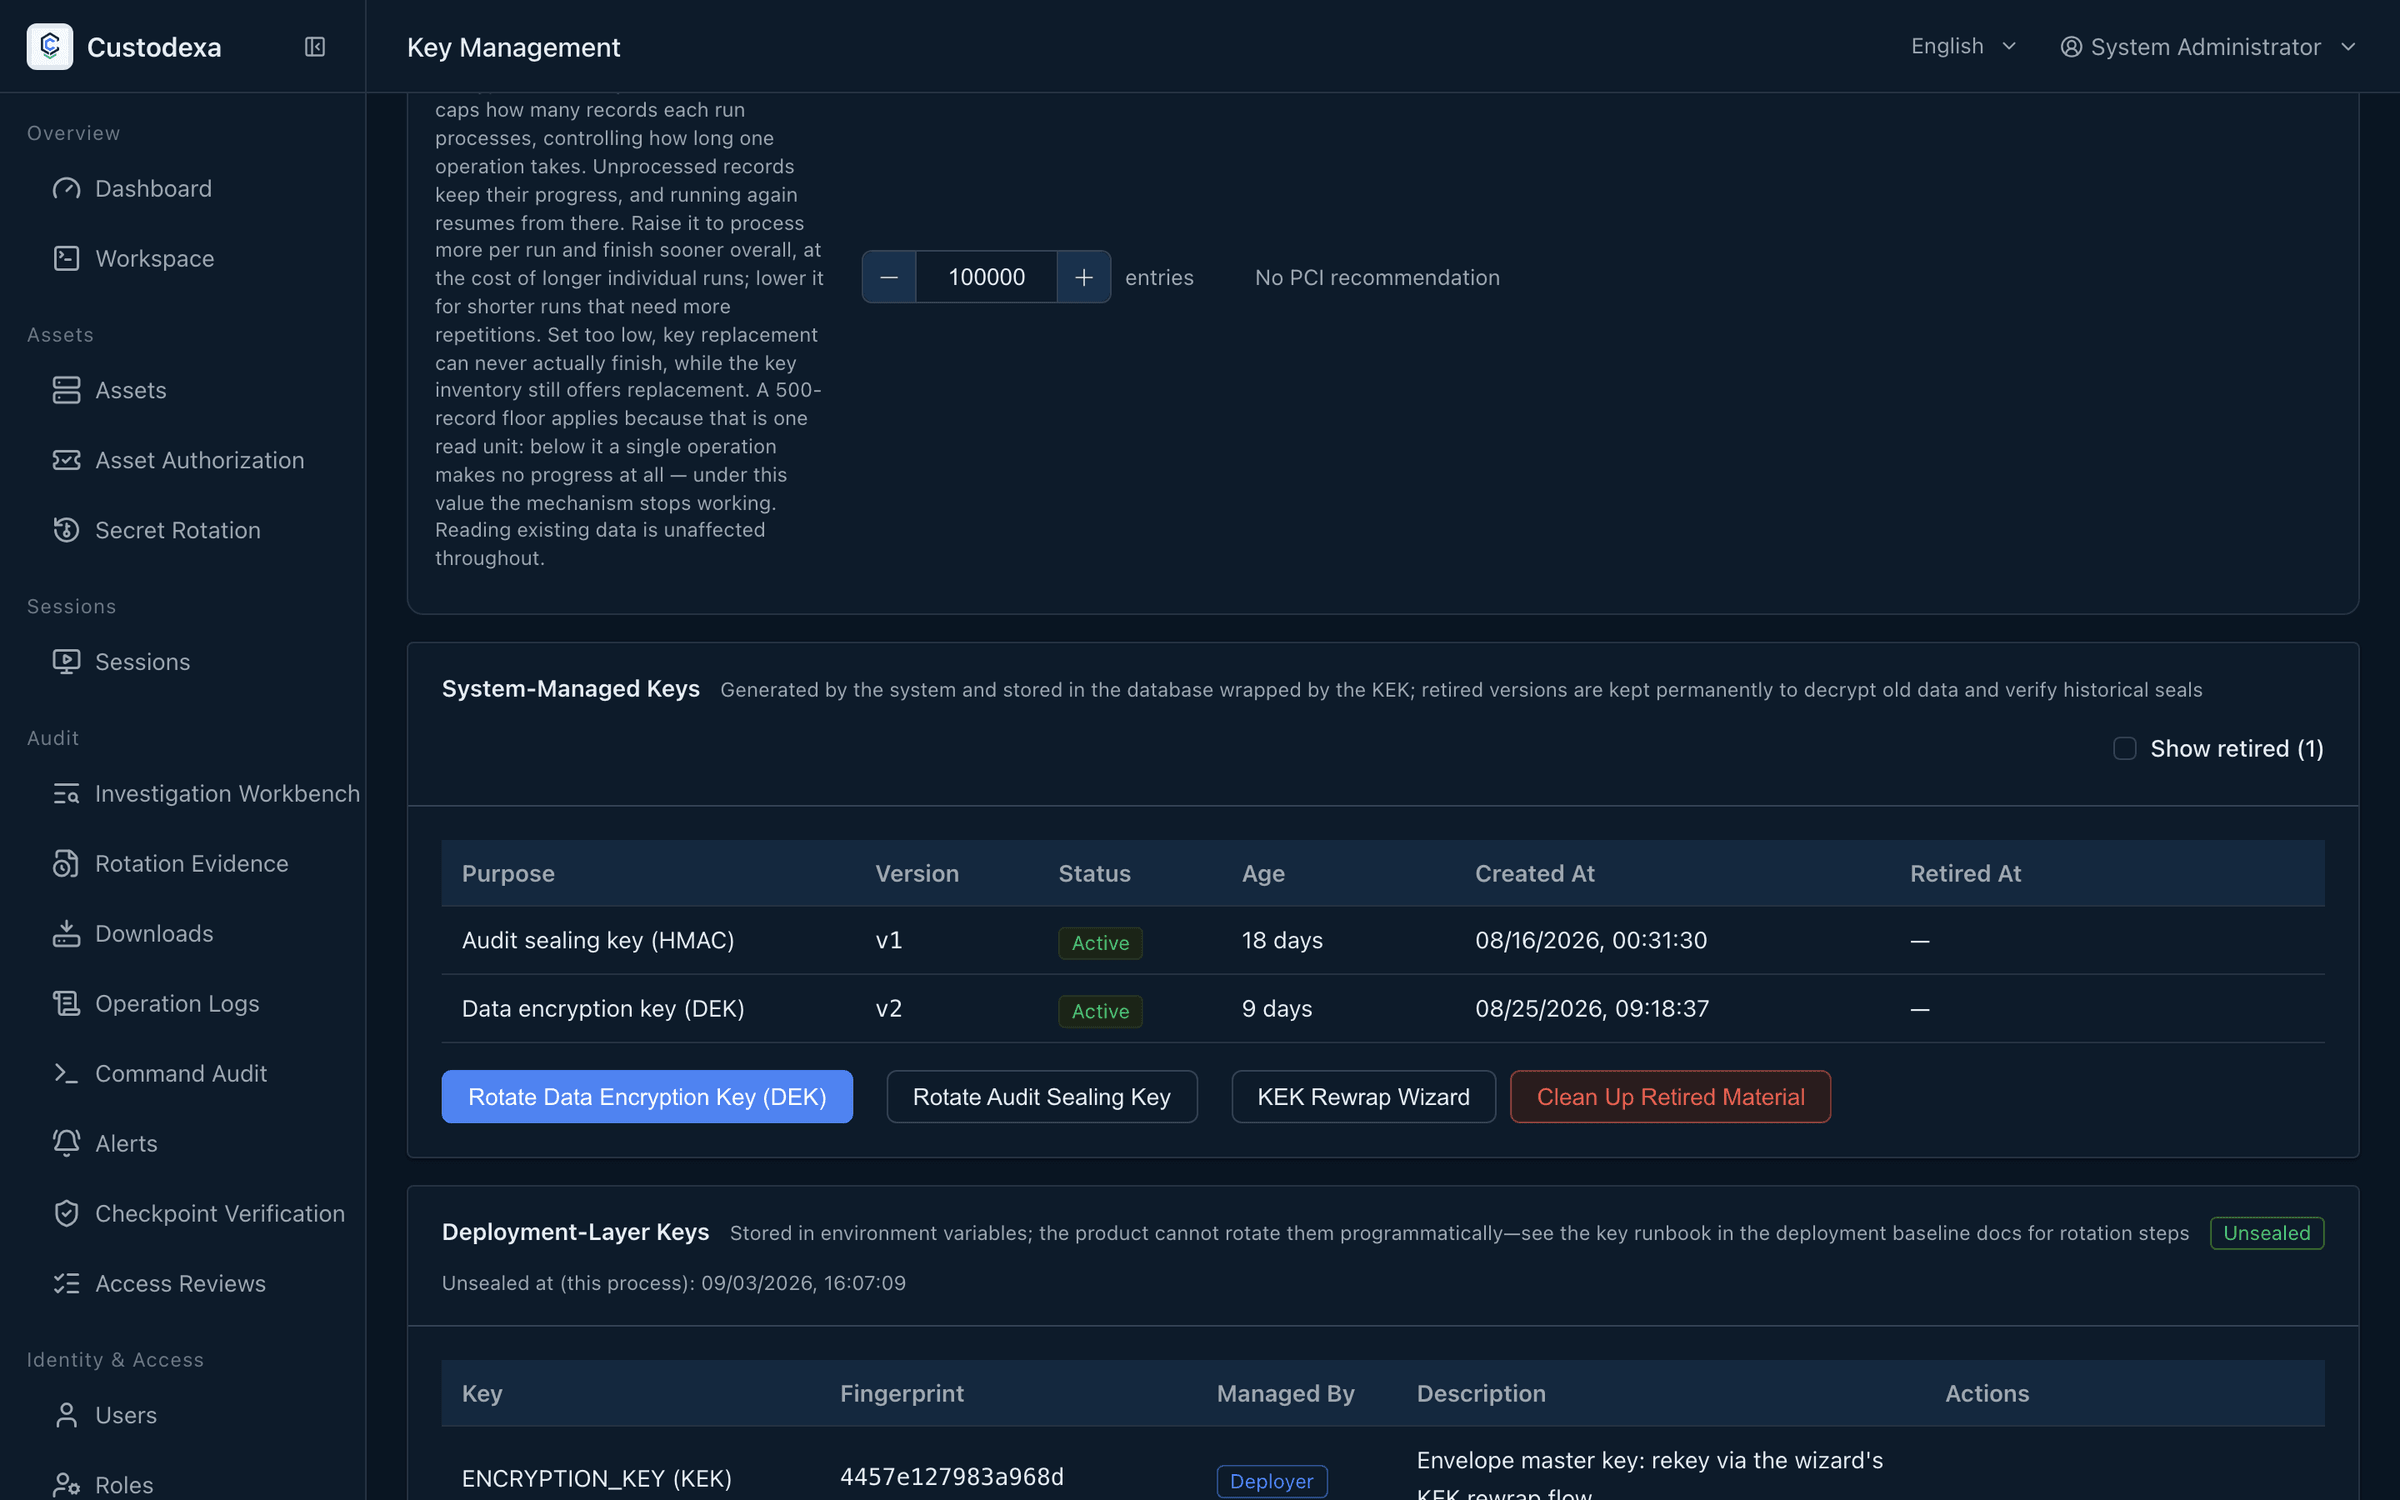Click the Custodexa logo icon
2400x1500 pixels.
pos(50,47)
